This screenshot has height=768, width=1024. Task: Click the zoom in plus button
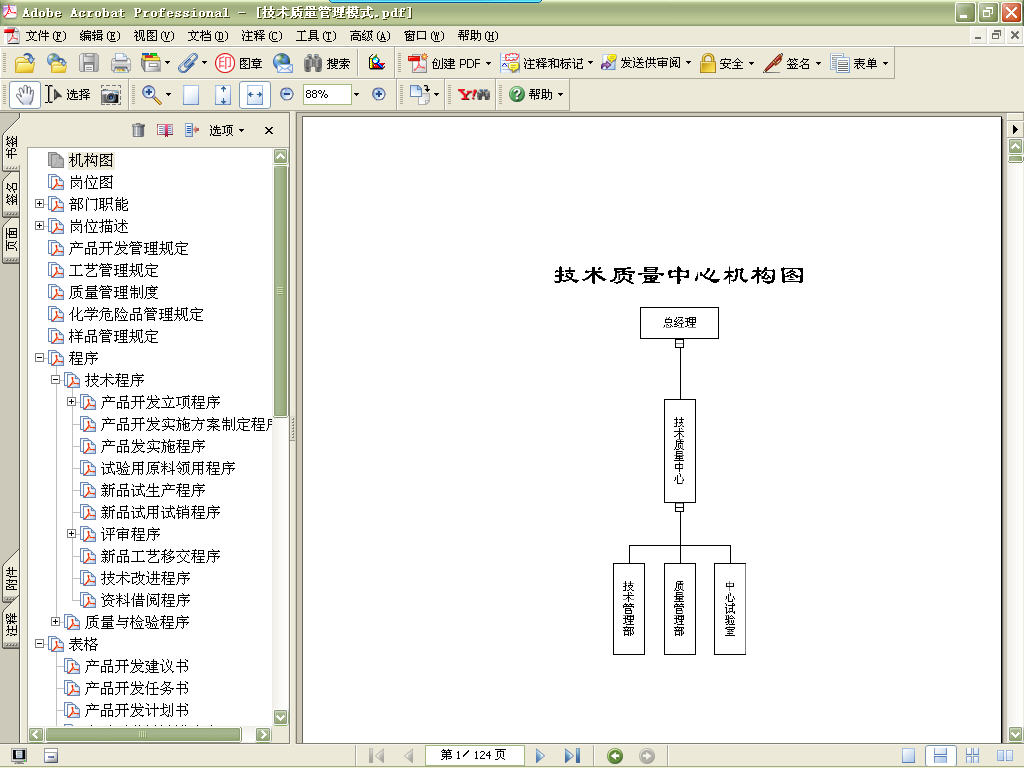pos(378,94)
